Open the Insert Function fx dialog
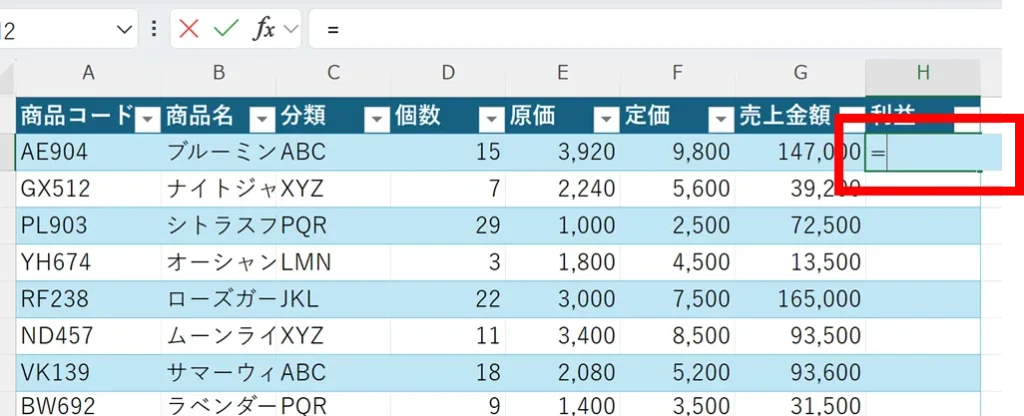This screenshot has height=416, width=1024. (263, 29)
